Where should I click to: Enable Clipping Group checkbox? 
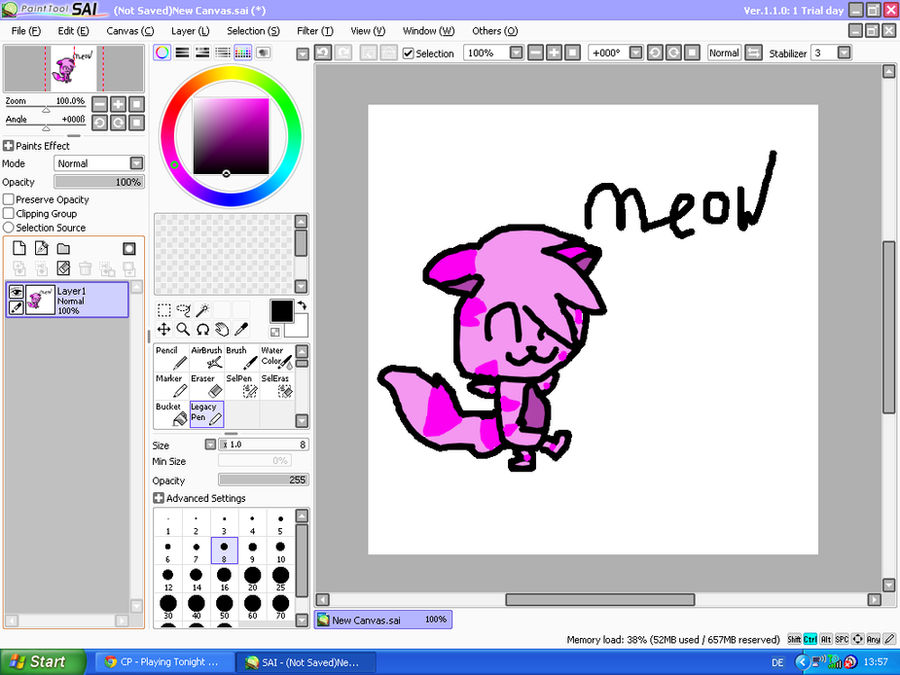[9, 213]
